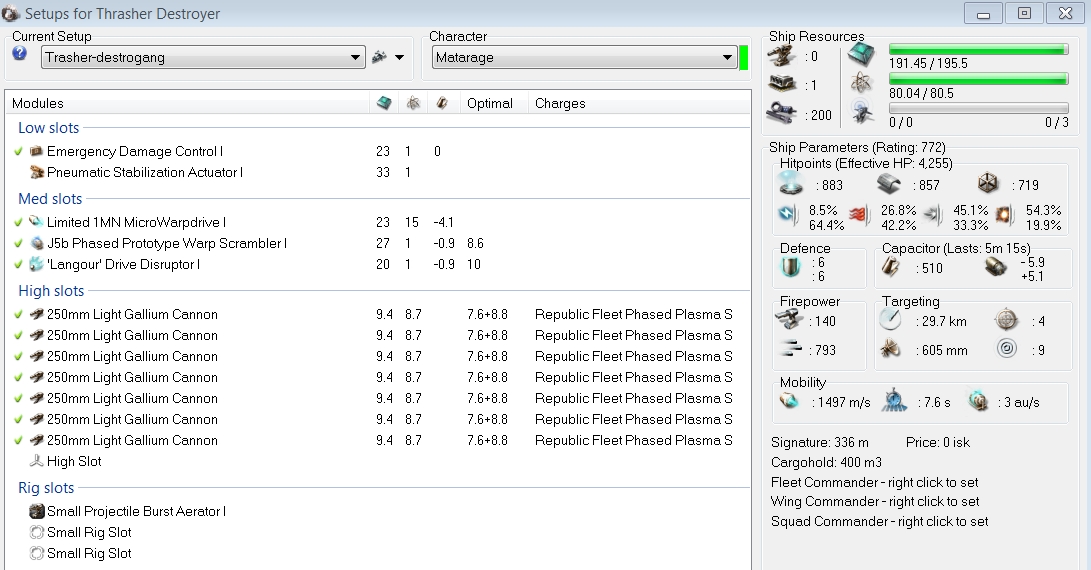Toggle the last 250mm Light Gallium Cannon checkmark

tap(18, 440)
